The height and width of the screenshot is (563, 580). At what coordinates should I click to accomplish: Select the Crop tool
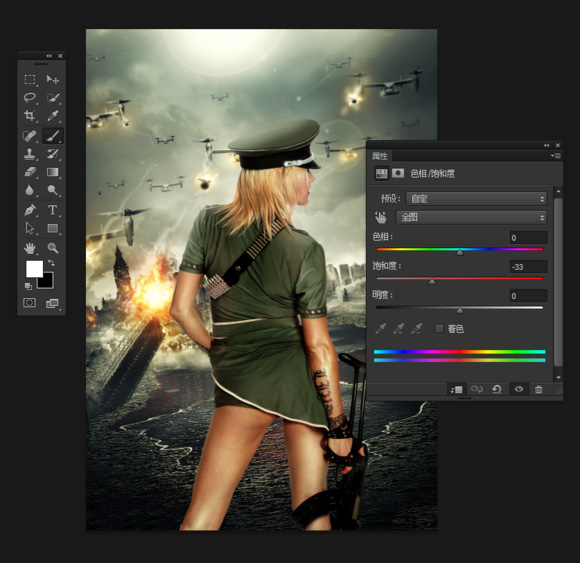(30, 116)
